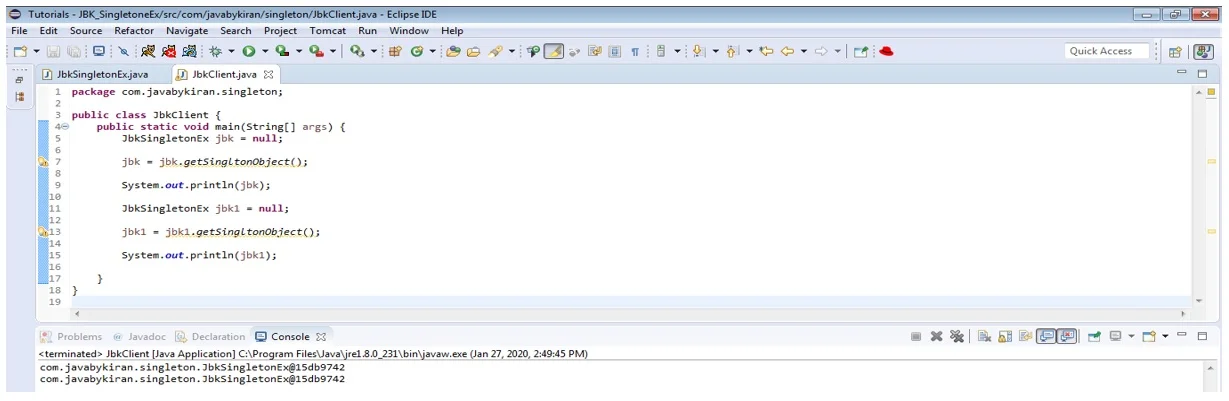Click the Restart Tomcat cat icon
The width and height of the screenshot is (1229, 401).
191,51
